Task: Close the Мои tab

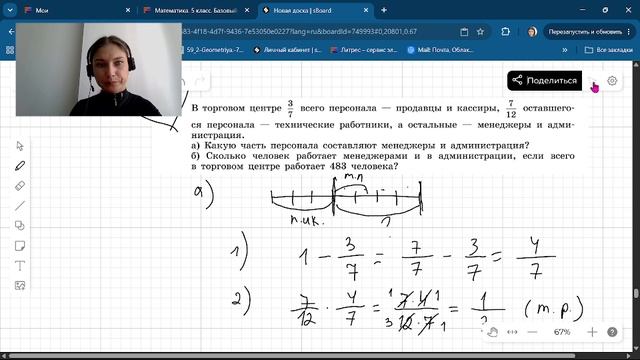Action: tap(128, 10)
